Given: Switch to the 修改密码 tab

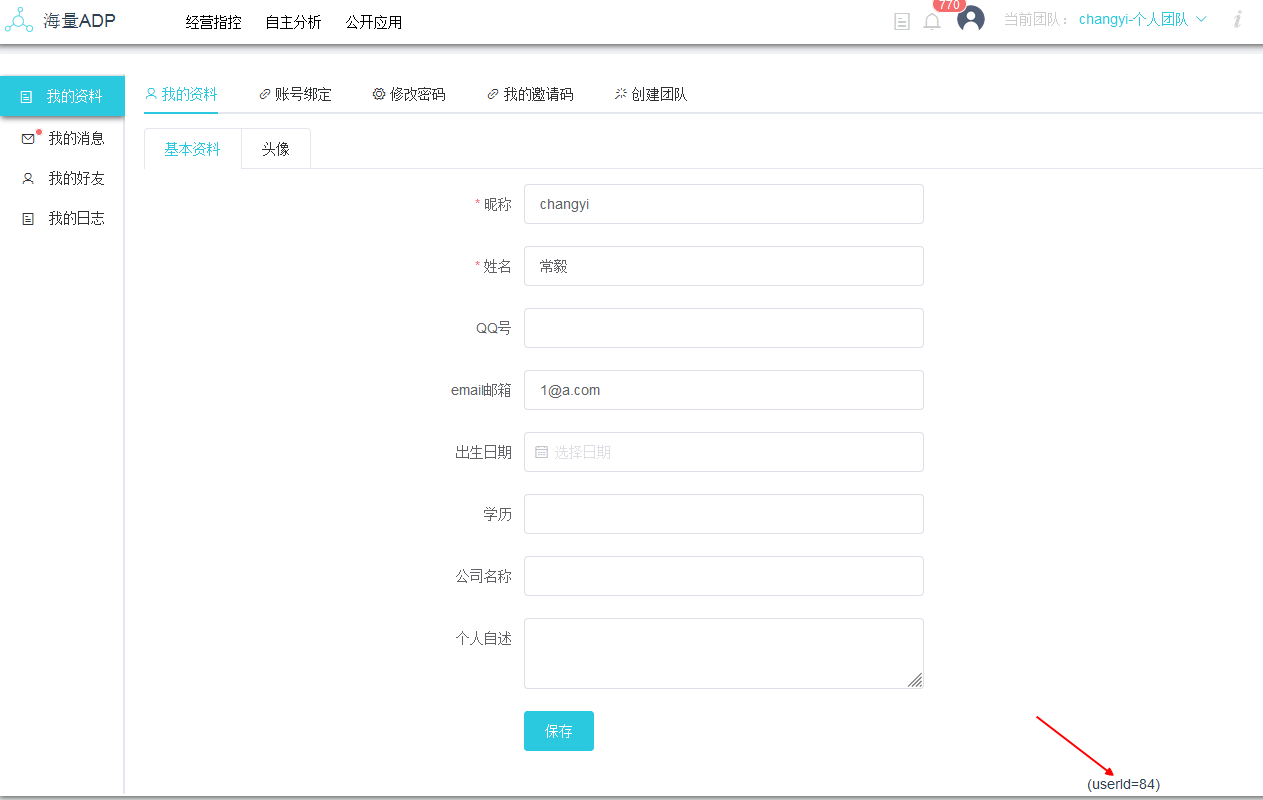Looking at the screenshot, I should click(x=409, y=94).
